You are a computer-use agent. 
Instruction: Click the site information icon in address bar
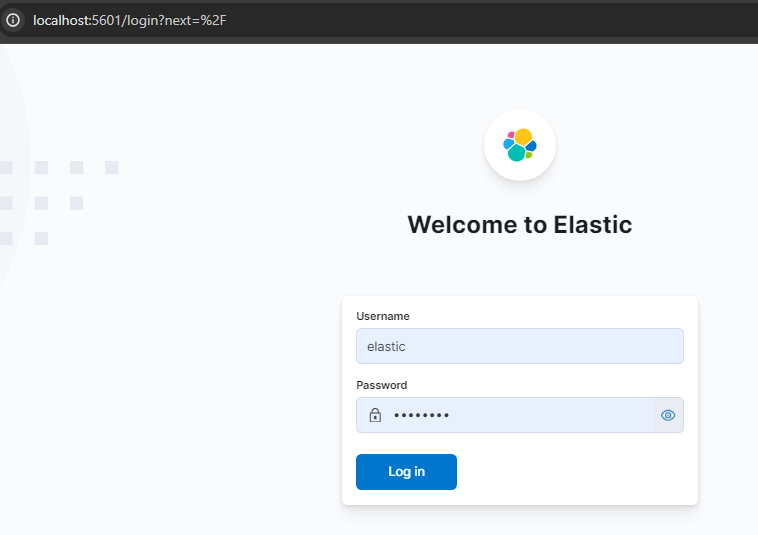click(x=13, y=20)
